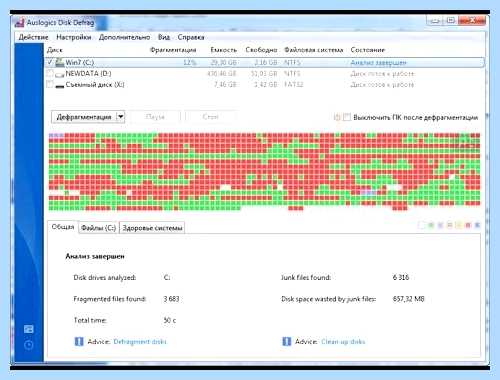
Task: Click the FAT32 file system cell
Action: click(294, 85)
